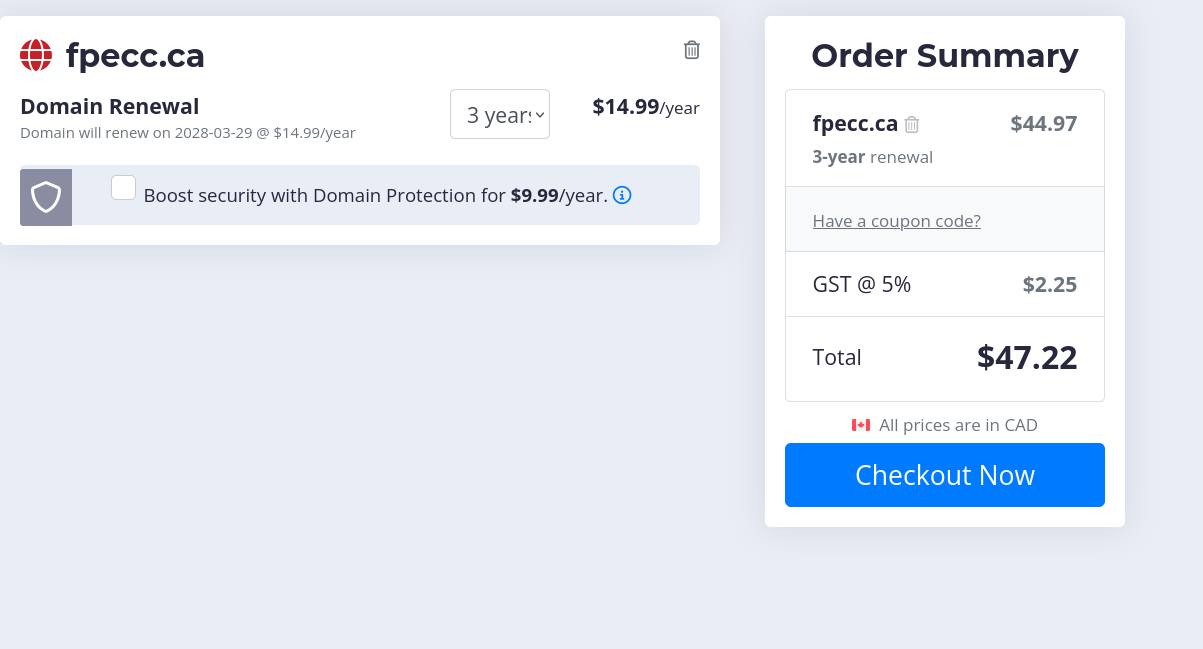Click the Have a coupon code link

896,221
